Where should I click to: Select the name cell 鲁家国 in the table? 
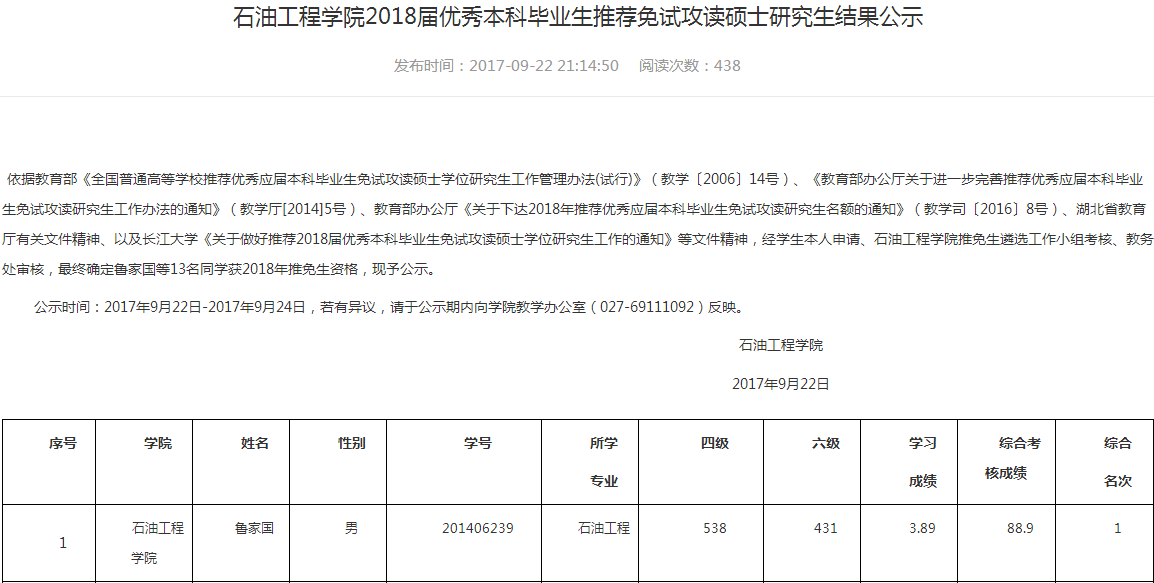pyautogui.click(x=254, y=528)
